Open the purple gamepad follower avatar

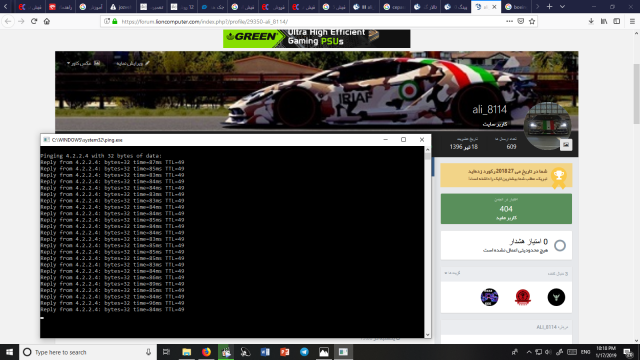coord(489,297)
